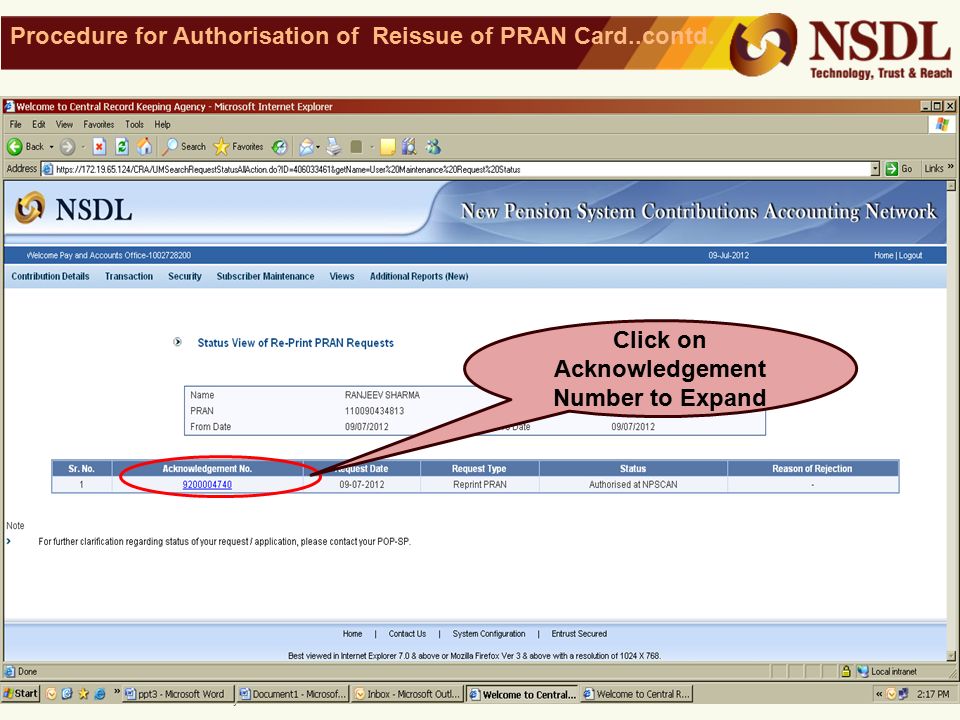The image size is (960, 720).
Task: Click the Home house toolbar icon
Action: (144, 147)
